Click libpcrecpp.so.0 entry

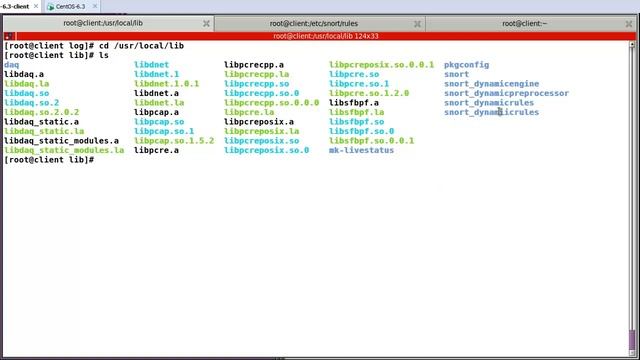coord(261,93)
